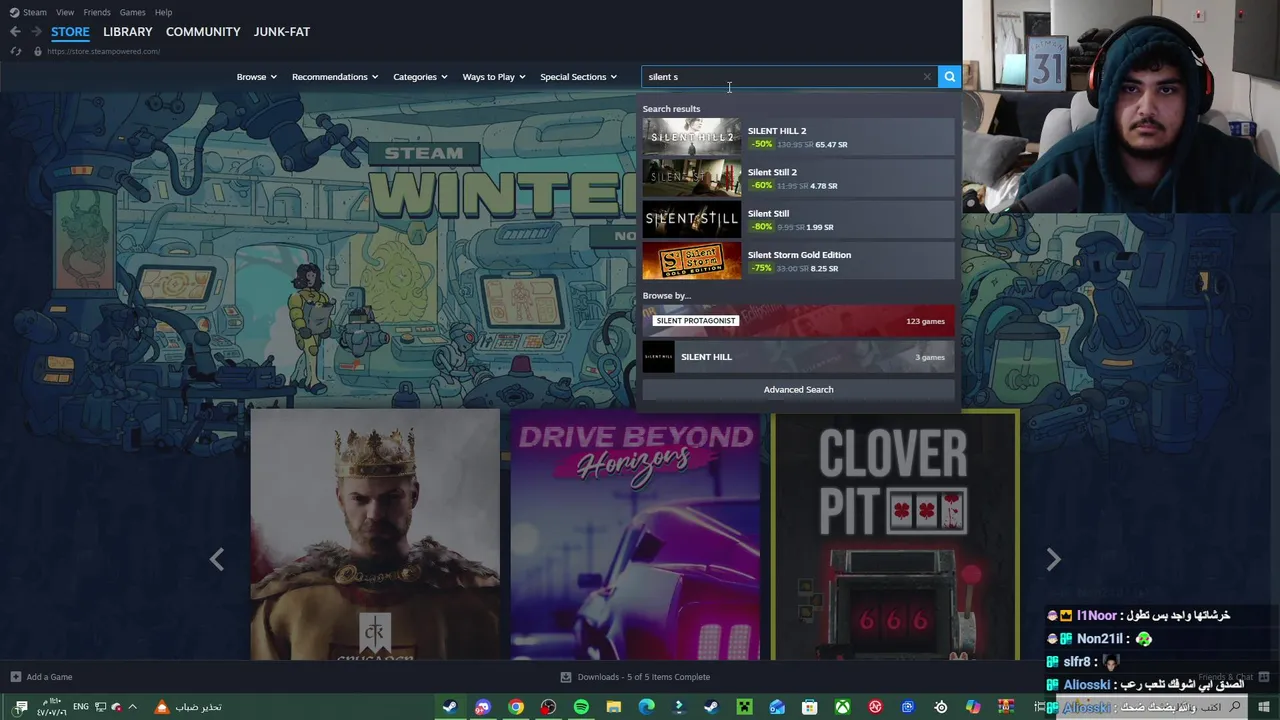Open SteelSeries app from the taskbar

[941, 707]
